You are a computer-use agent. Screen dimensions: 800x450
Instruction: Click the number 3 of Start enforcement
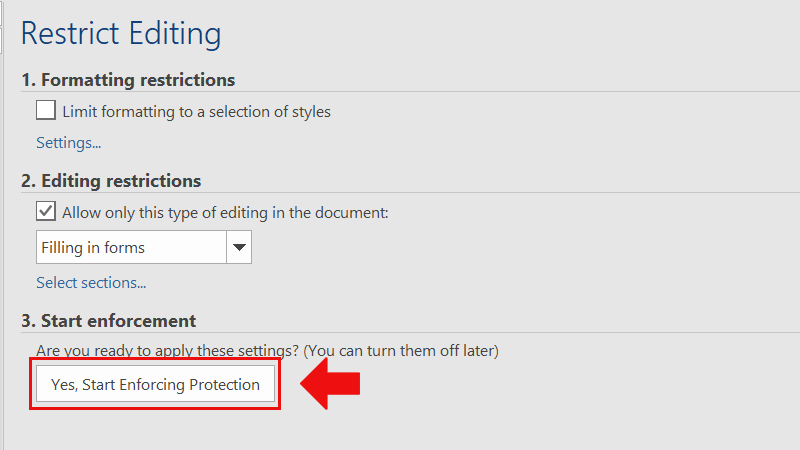point(27,321)
